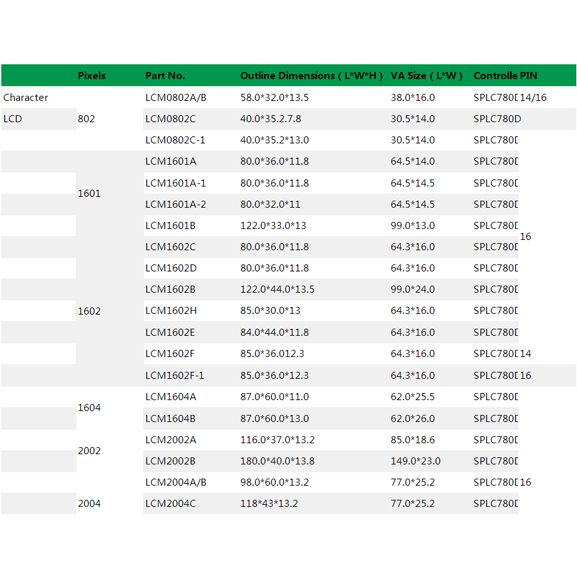The image size is (577, 577).
Task: Select the Controller column header
Action: click(495, 75)
